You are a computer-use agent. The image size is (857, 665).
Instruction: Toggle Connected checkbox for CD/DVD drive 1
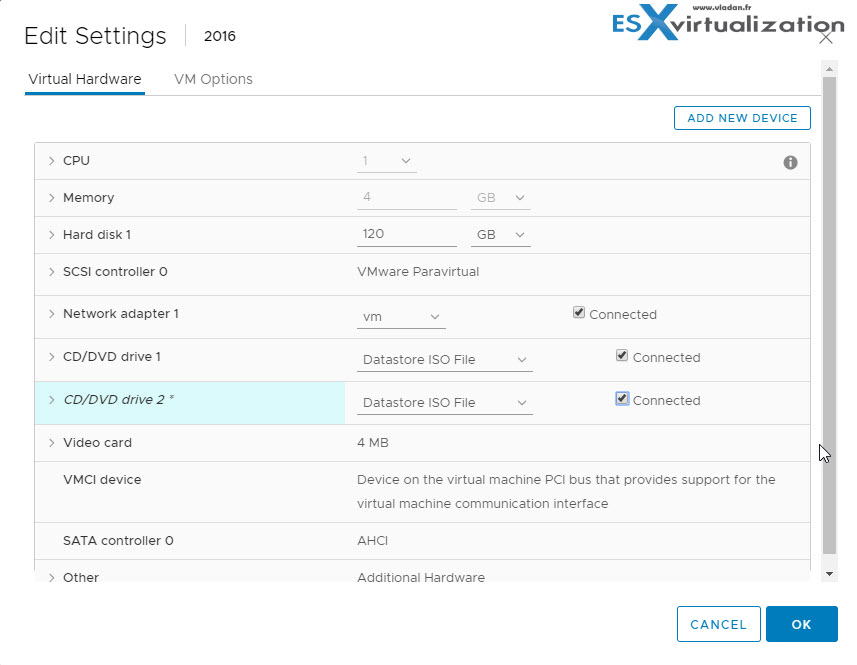[x=621, y=356]
